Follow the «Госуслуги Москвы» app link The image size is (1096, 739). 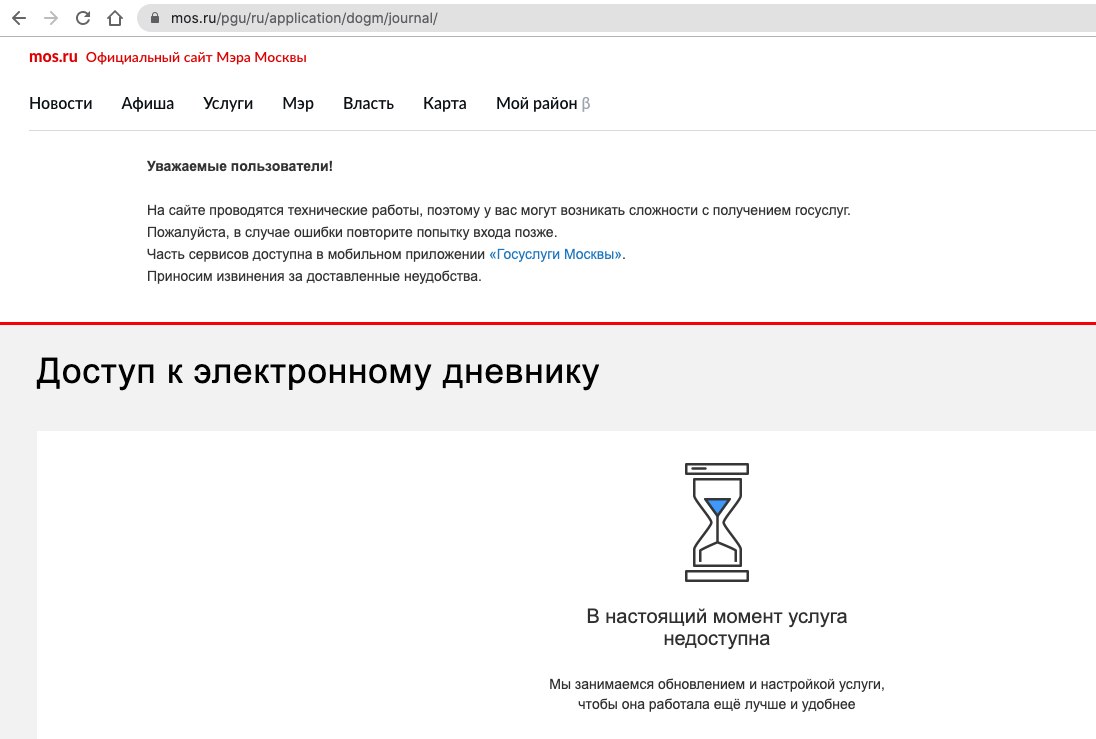click(555, 254)
